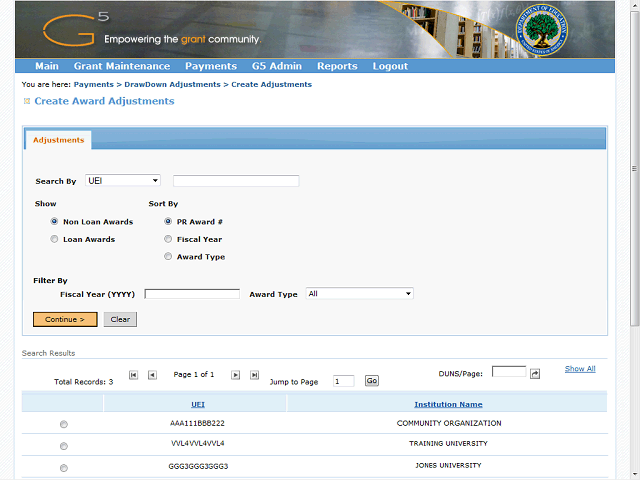This screenshot has height=480, width=640.
Task: Select the AAA111BBB222 result row
Action: pos(64,424)
